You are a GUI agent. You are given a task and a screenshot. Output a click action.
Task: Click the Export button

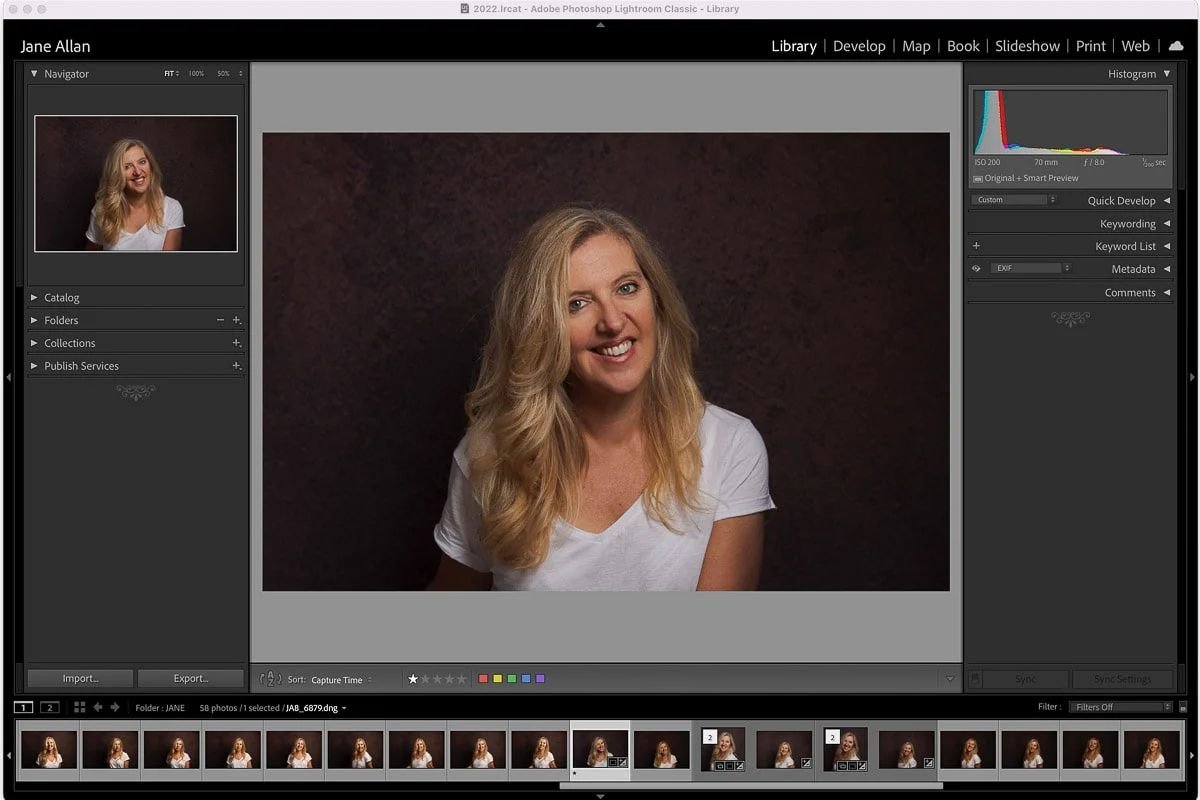point(190,677)
